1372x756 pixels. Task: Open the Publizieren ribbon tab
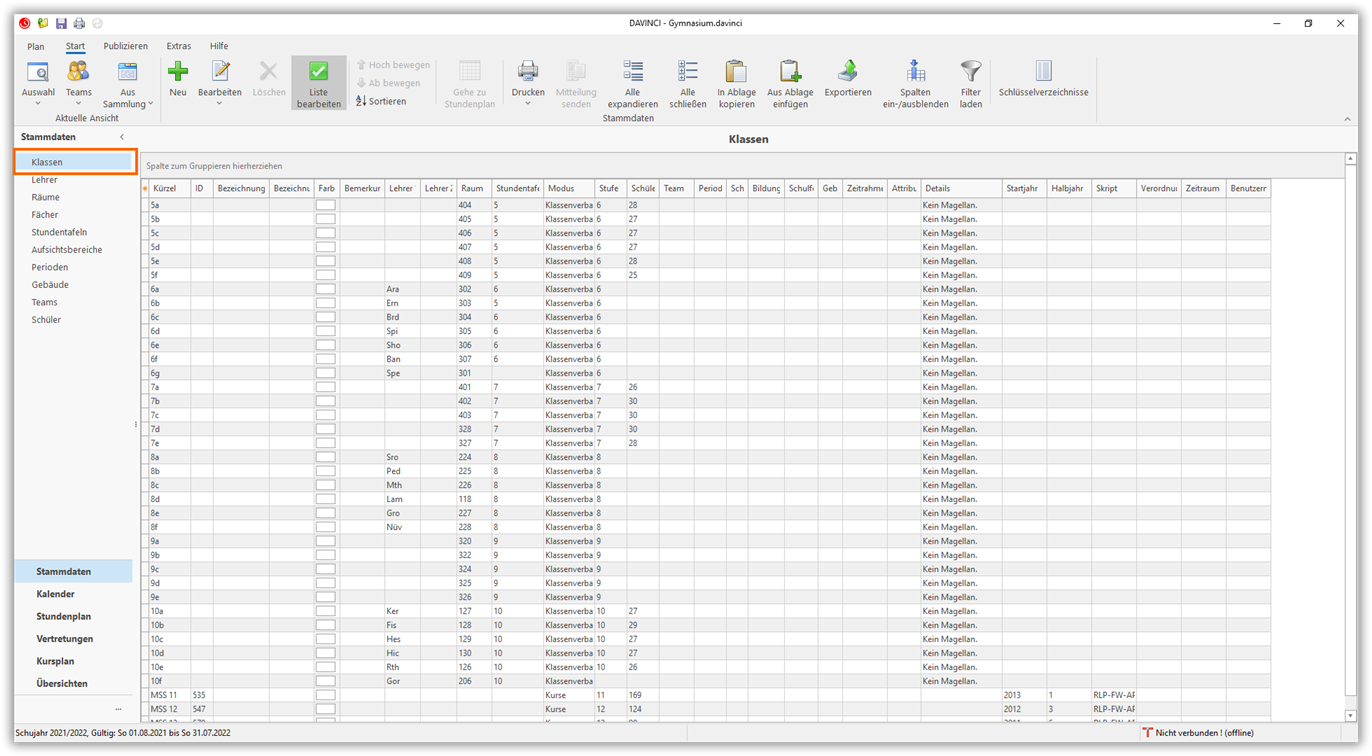coord(125,46)
